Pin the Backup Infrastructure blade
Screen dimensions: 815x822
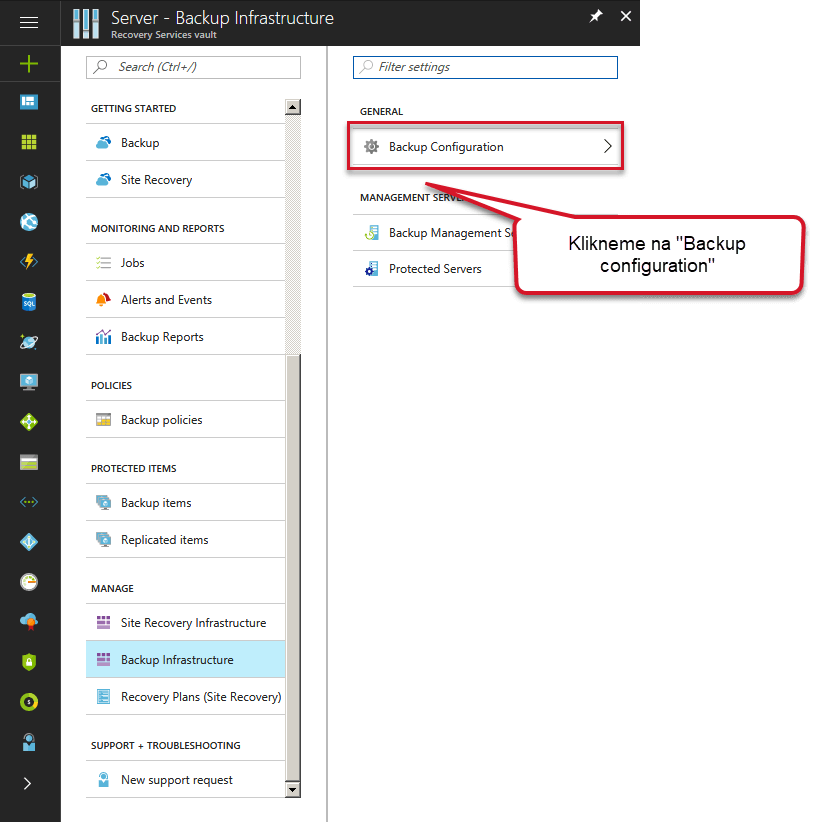coord(596,16)
